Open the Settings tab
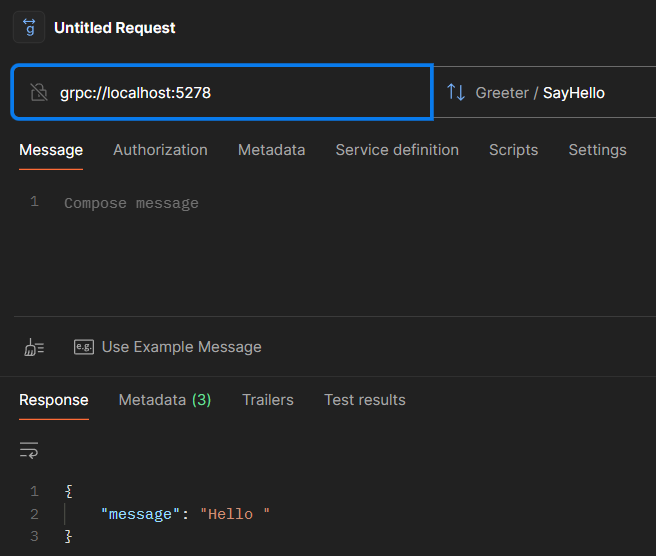This screenshot has width=656, height=556. (x=597, y=150)
